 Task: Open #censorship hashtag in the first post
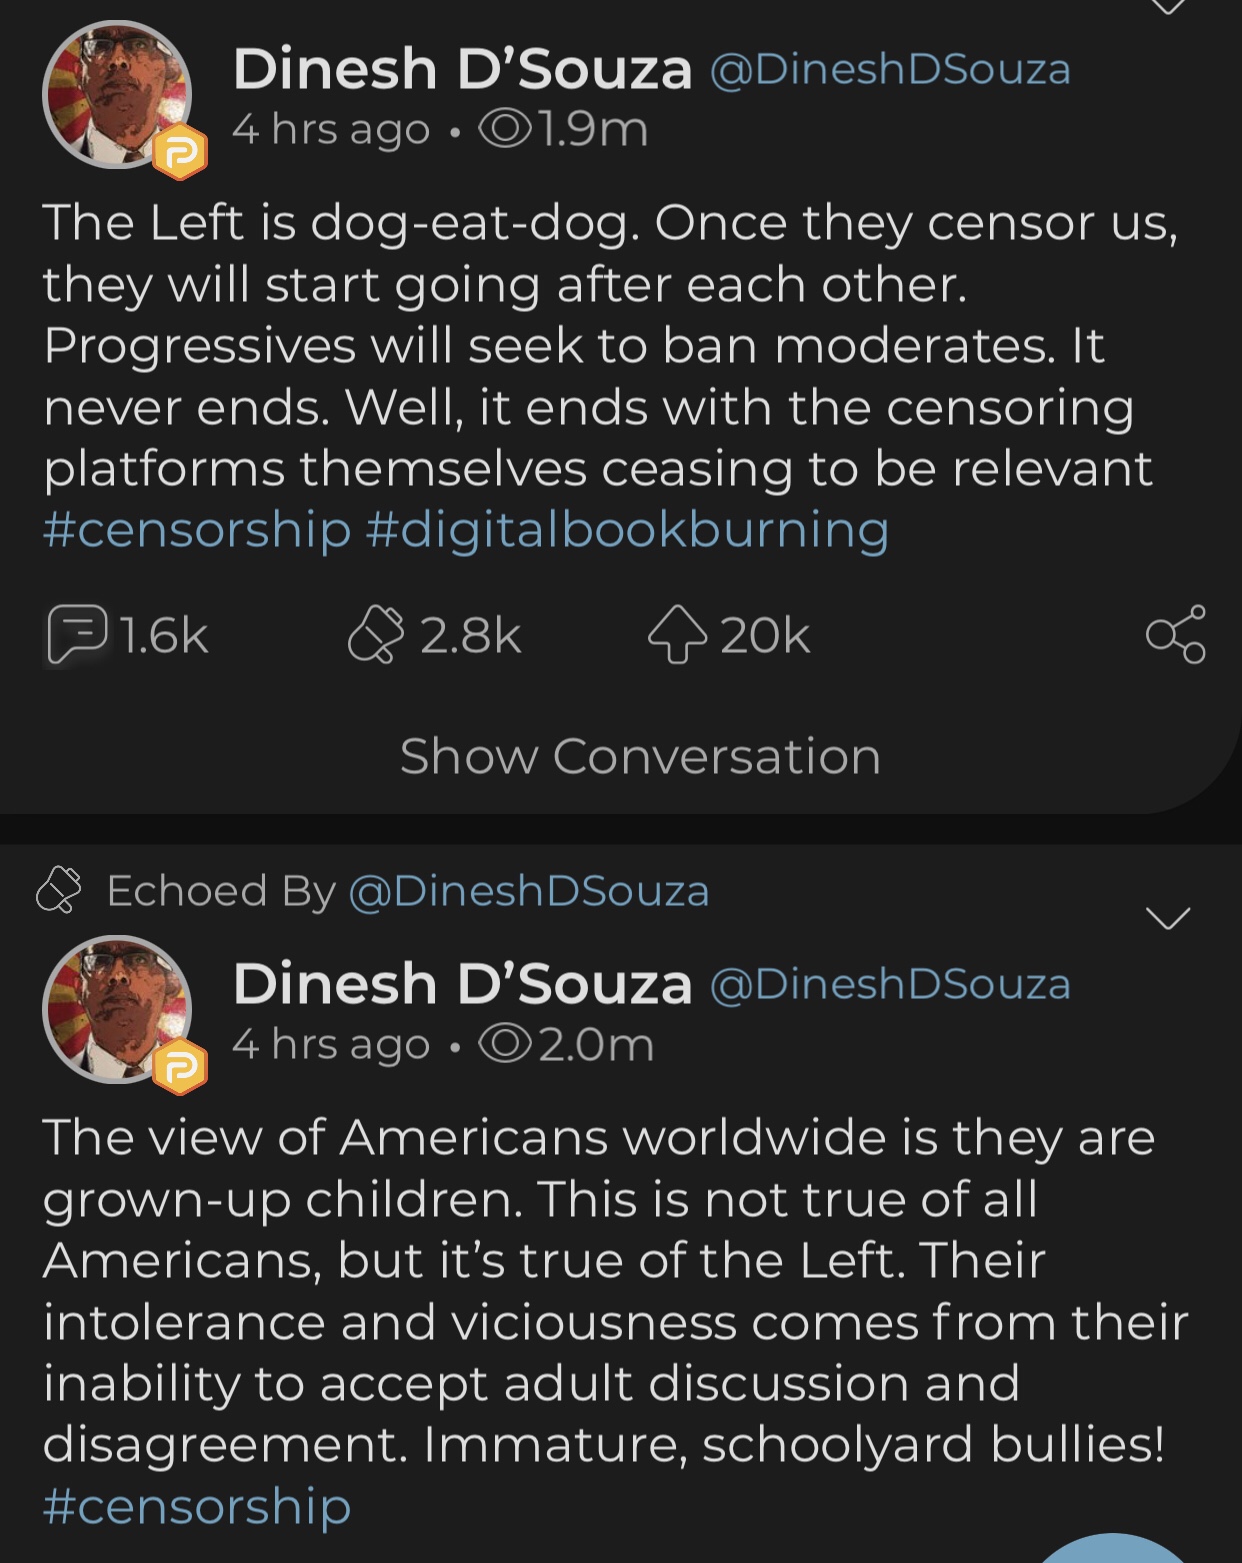tap(196, 529)
